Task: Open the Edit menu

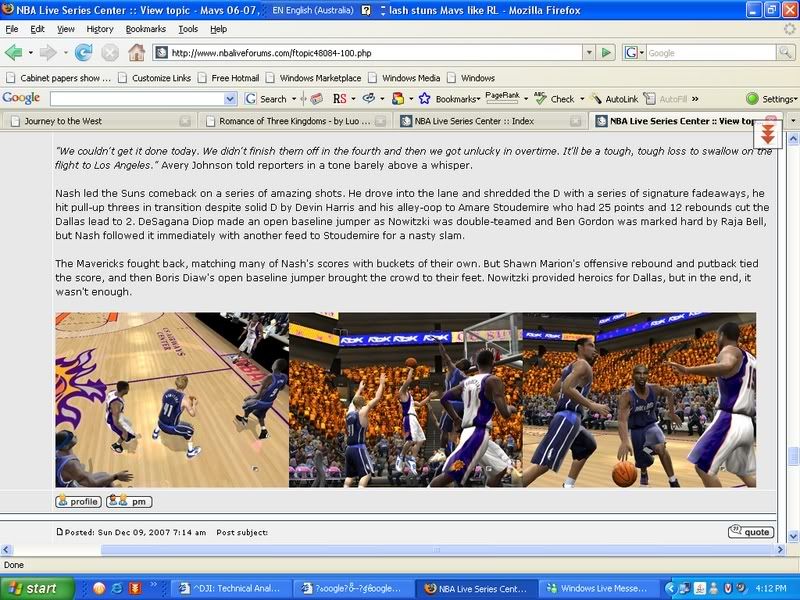Action: (x=37, y=29)
